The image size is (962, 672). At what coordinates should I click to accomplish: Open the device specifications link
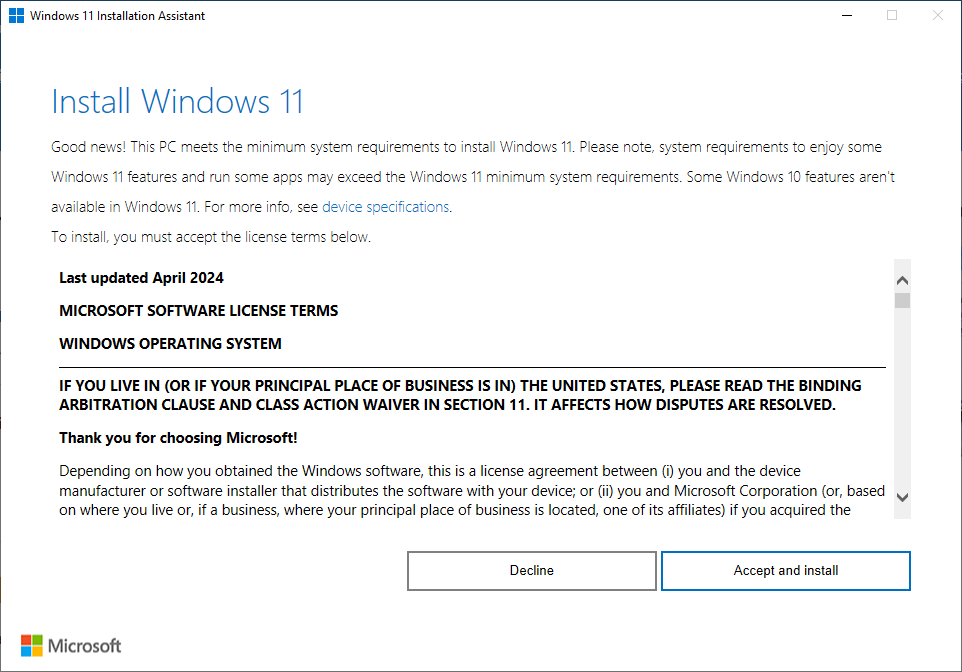[x=385, y=206]
